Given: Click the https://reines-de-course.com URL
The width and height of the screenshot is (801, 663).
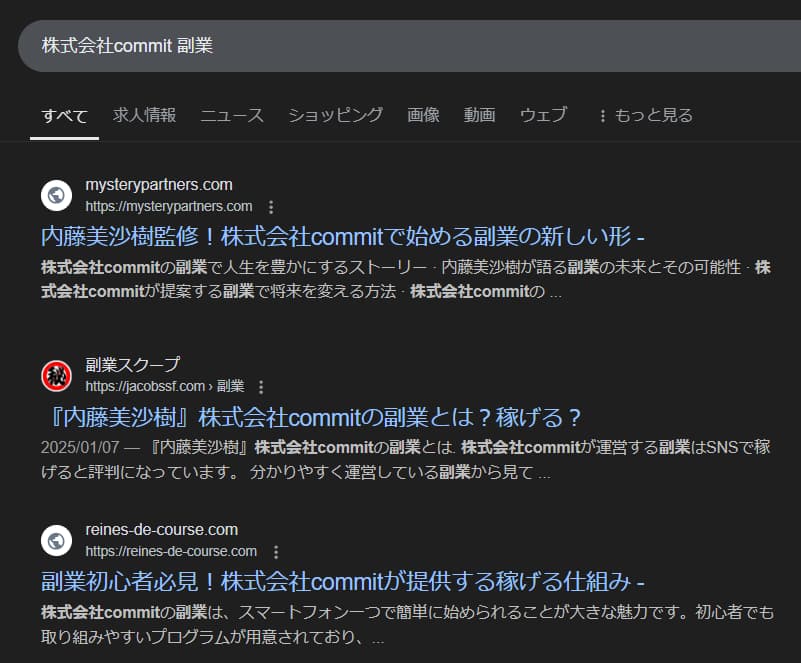Looking at the screenshot, I should coord(171,552).
